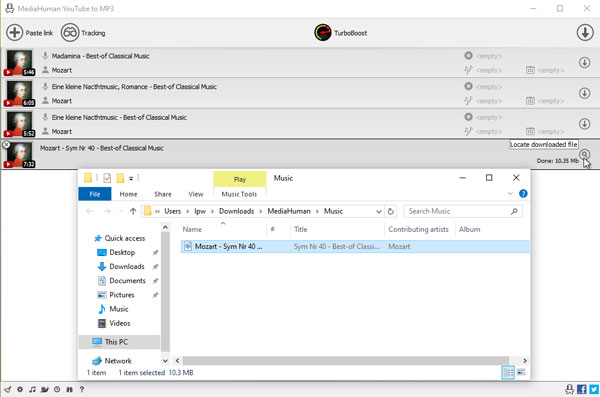This screenshot has width=600, height=397.
Task: Open the Share ribbon tab
Action: 163,194
